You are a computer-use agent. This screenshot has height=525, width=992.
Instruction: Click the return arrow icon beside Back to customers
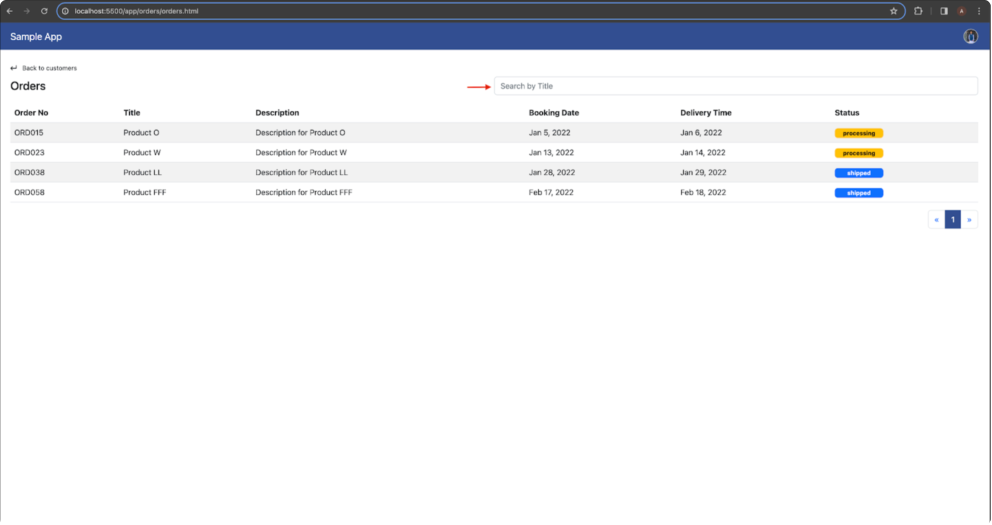[x=14, y=68]
